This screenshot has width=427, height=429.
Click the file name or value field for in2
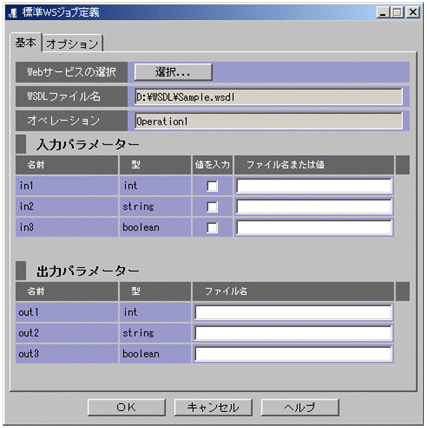(x=314, y=207)
